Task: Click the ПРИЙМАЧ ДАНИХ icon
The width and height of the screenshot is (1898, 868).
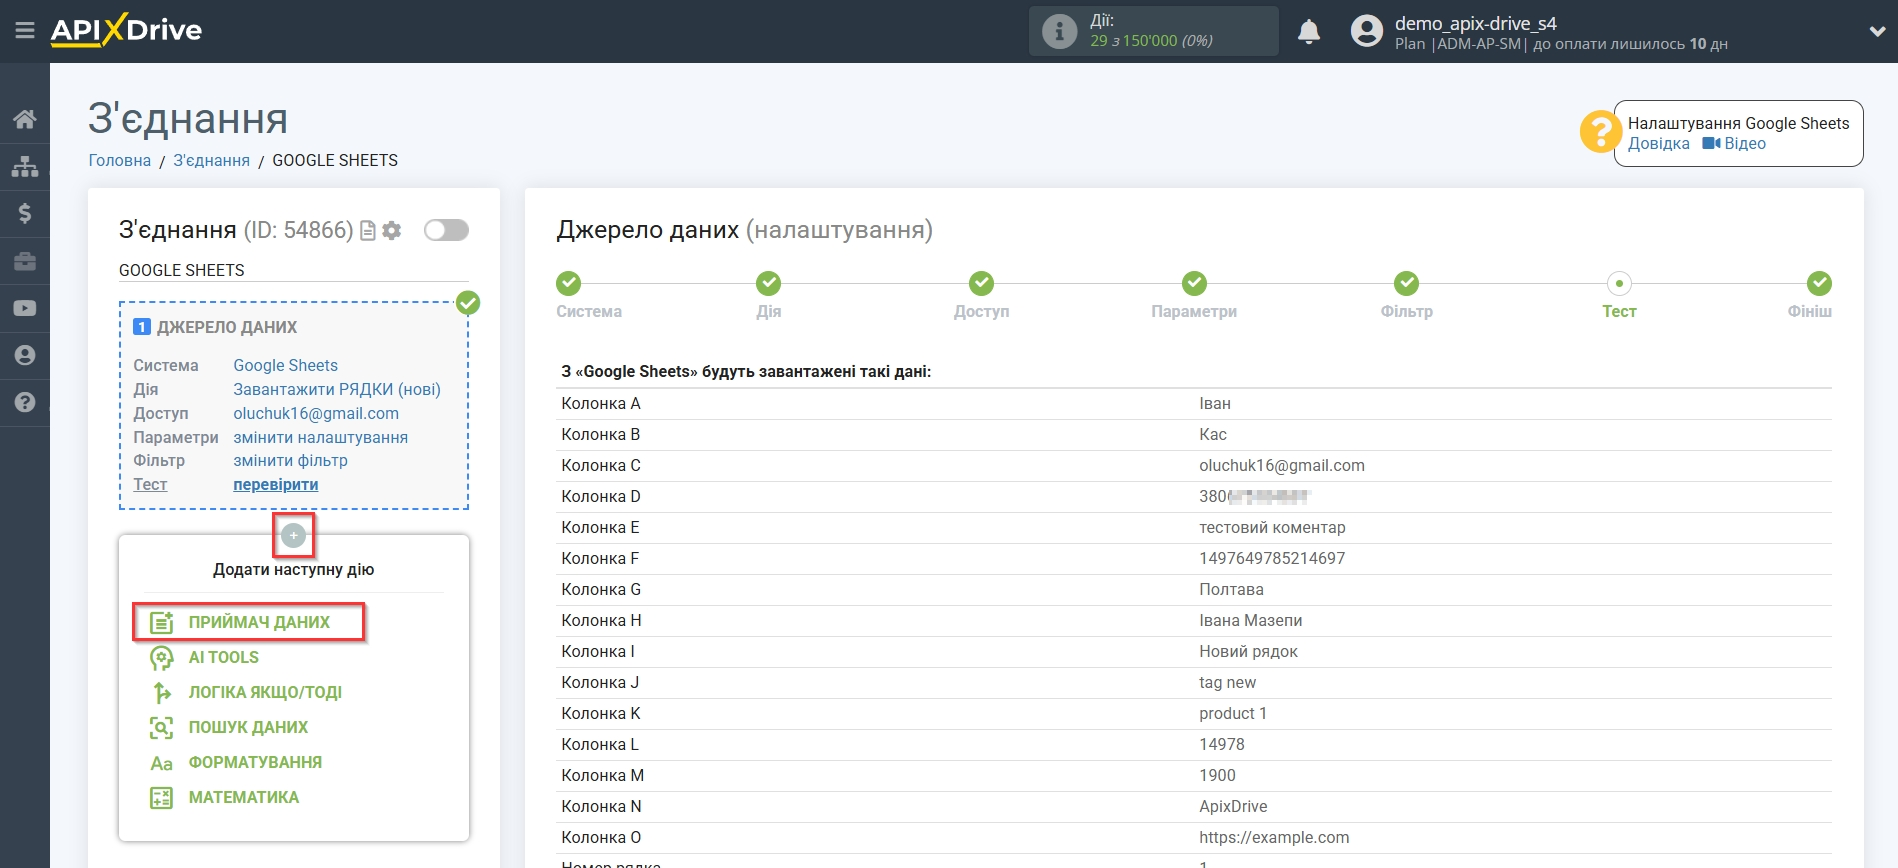Action: pos(161,622)
